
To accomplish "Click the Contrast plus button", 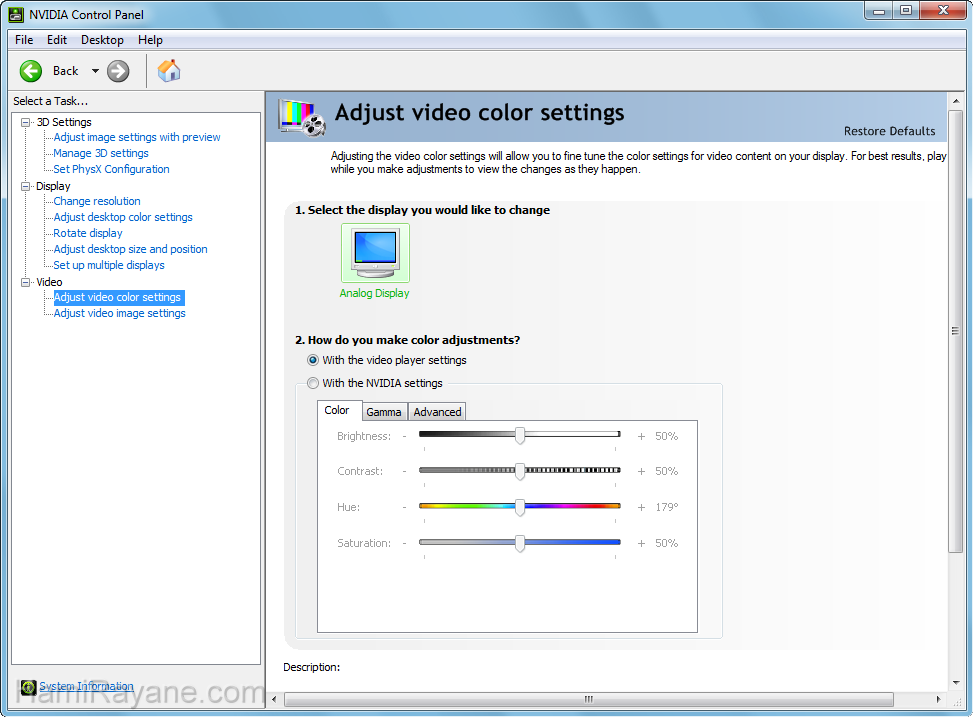I will tap(641, 472).
